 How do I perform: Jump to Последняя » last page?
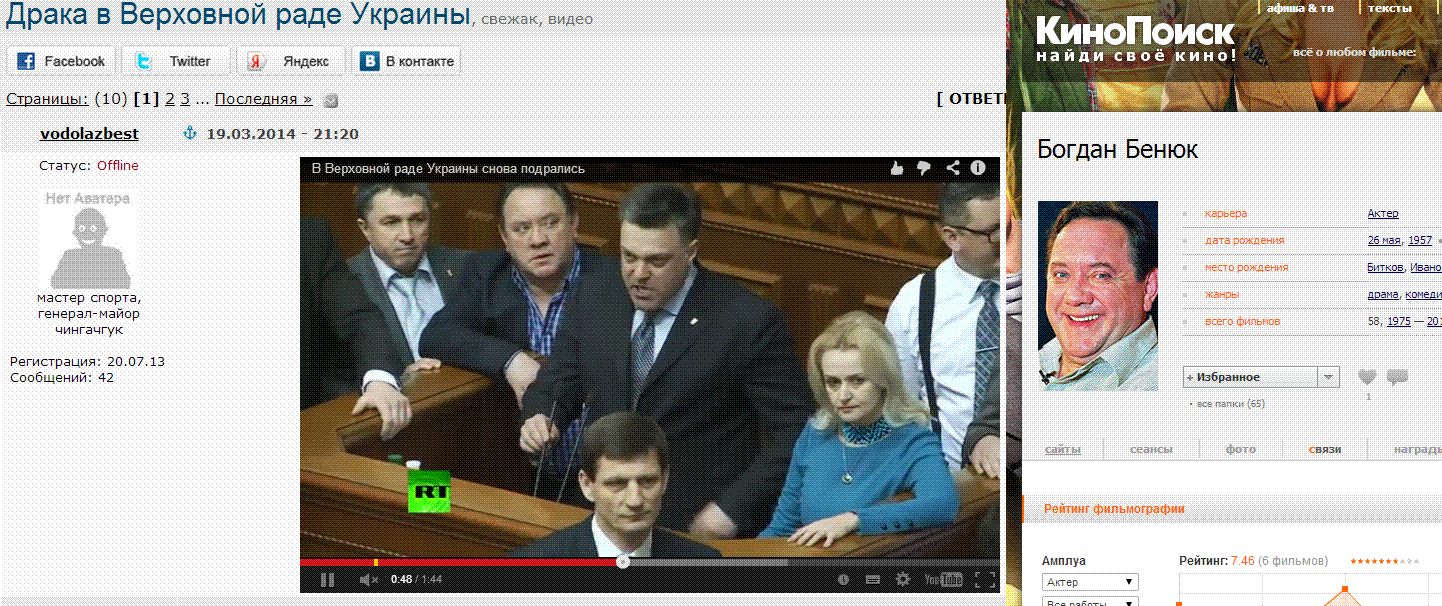[x=263, y=99]
